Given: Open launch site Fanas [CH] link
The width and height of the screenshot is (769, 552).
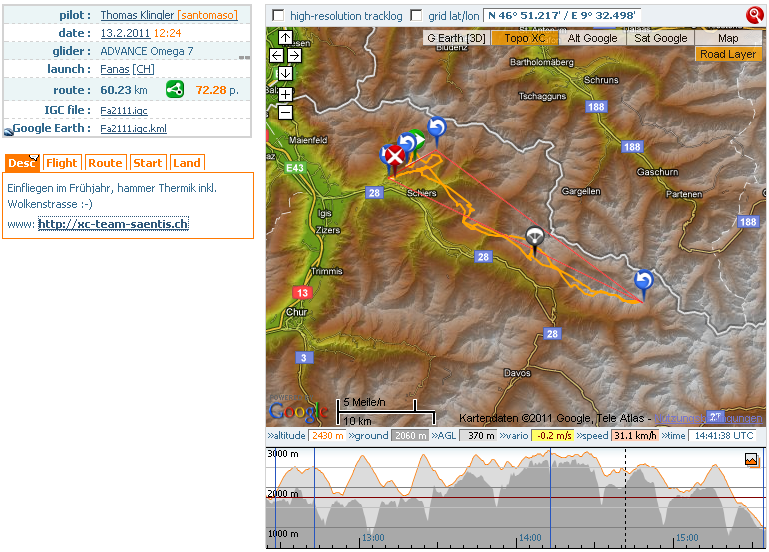Looking at the screenshot, I should point(127,69).
